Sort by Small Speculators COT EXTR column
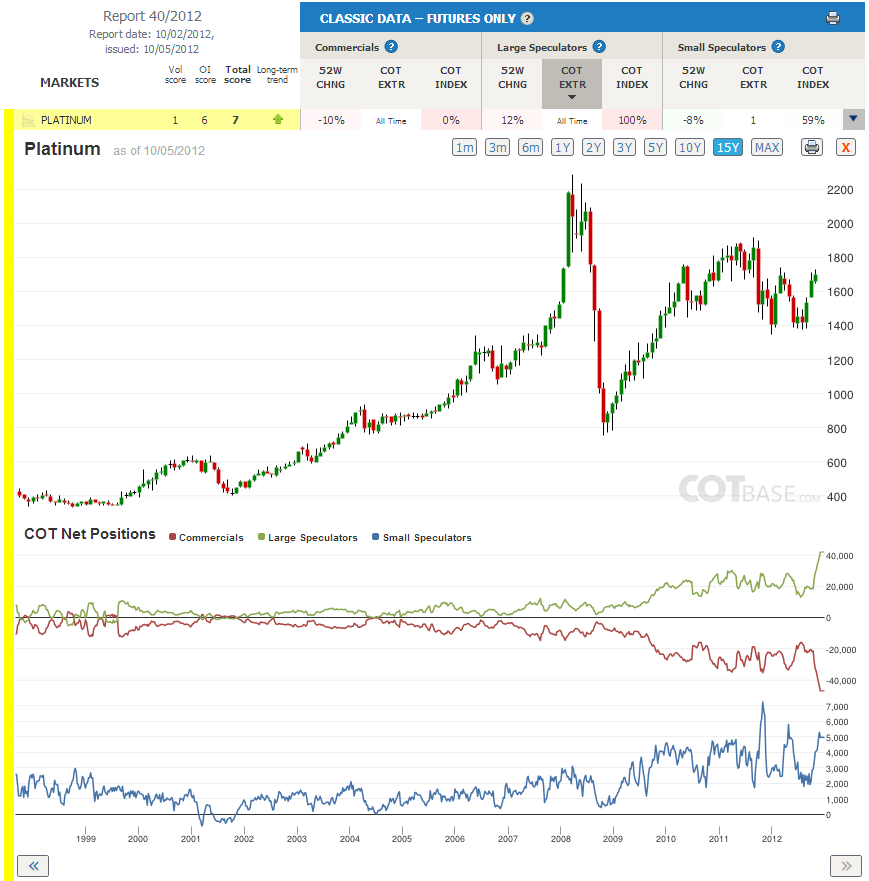 [x=753, y=78]
